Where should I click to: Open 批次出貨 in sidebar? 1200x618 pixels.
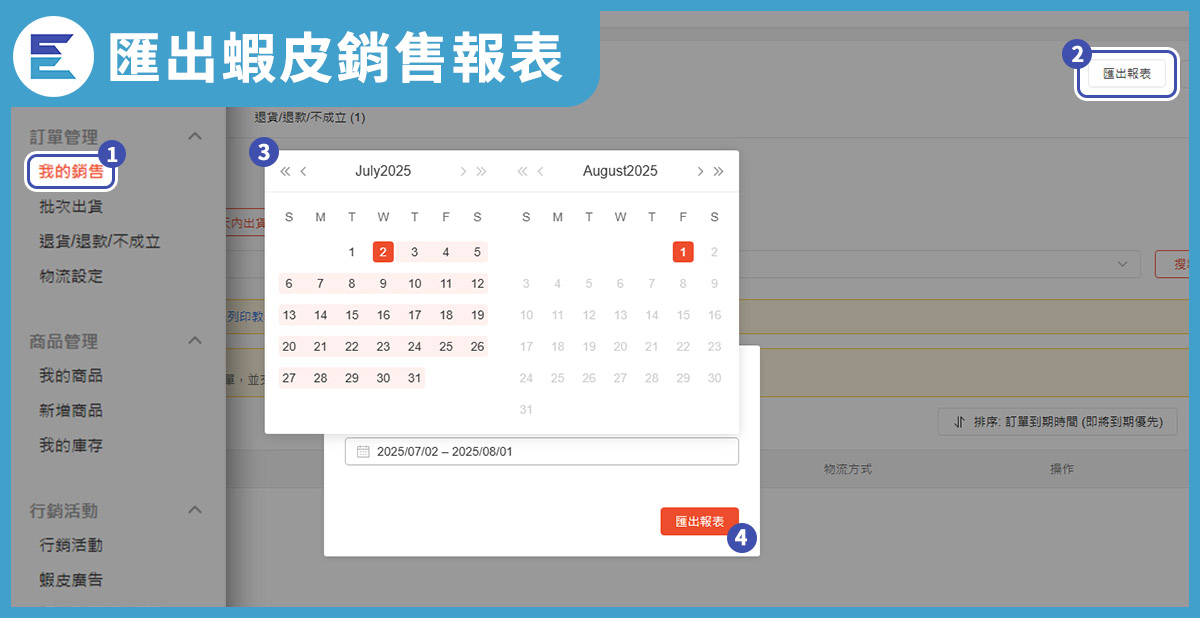(x=71, y=207)
